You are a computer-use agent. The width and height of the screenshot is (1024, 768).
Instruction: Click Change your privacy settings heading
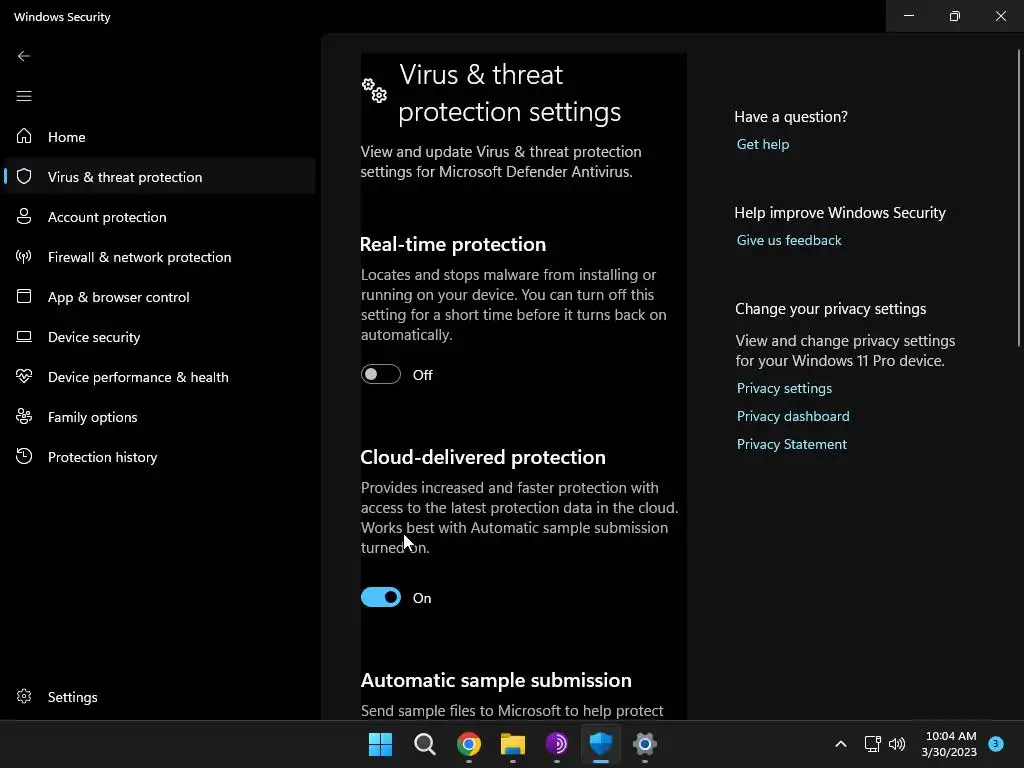[x=830, y=309]
